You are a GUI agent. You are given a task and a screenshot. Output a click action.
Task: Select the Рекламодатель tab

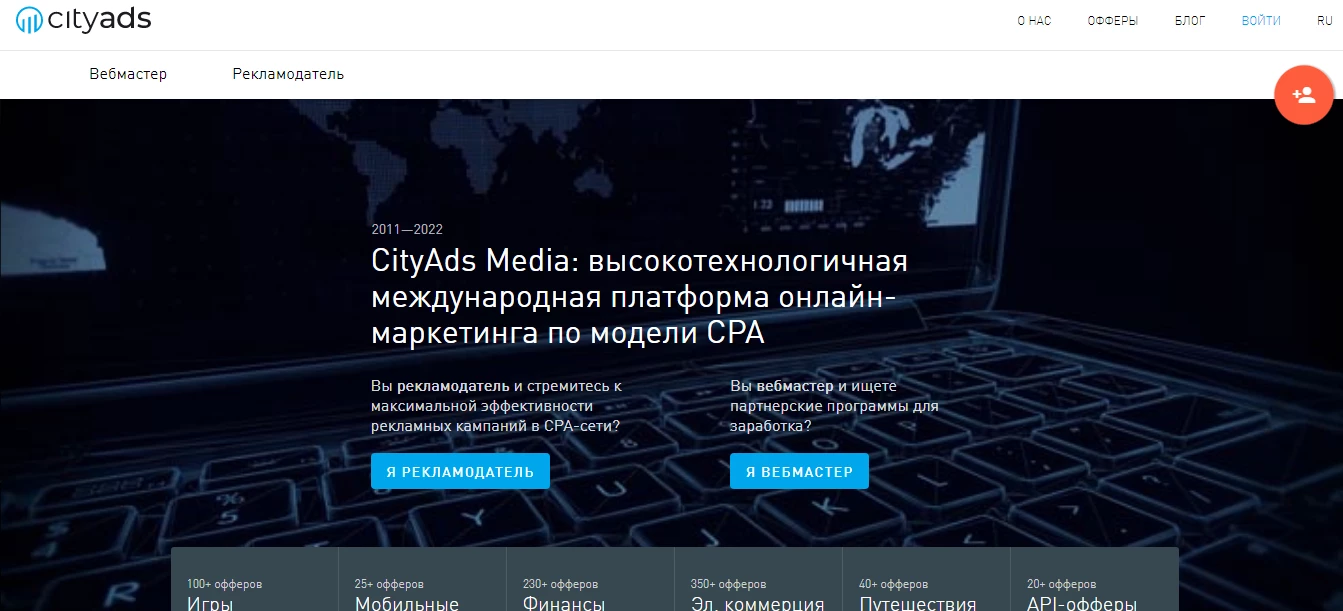pyautogui.click(x=288, y=74)
